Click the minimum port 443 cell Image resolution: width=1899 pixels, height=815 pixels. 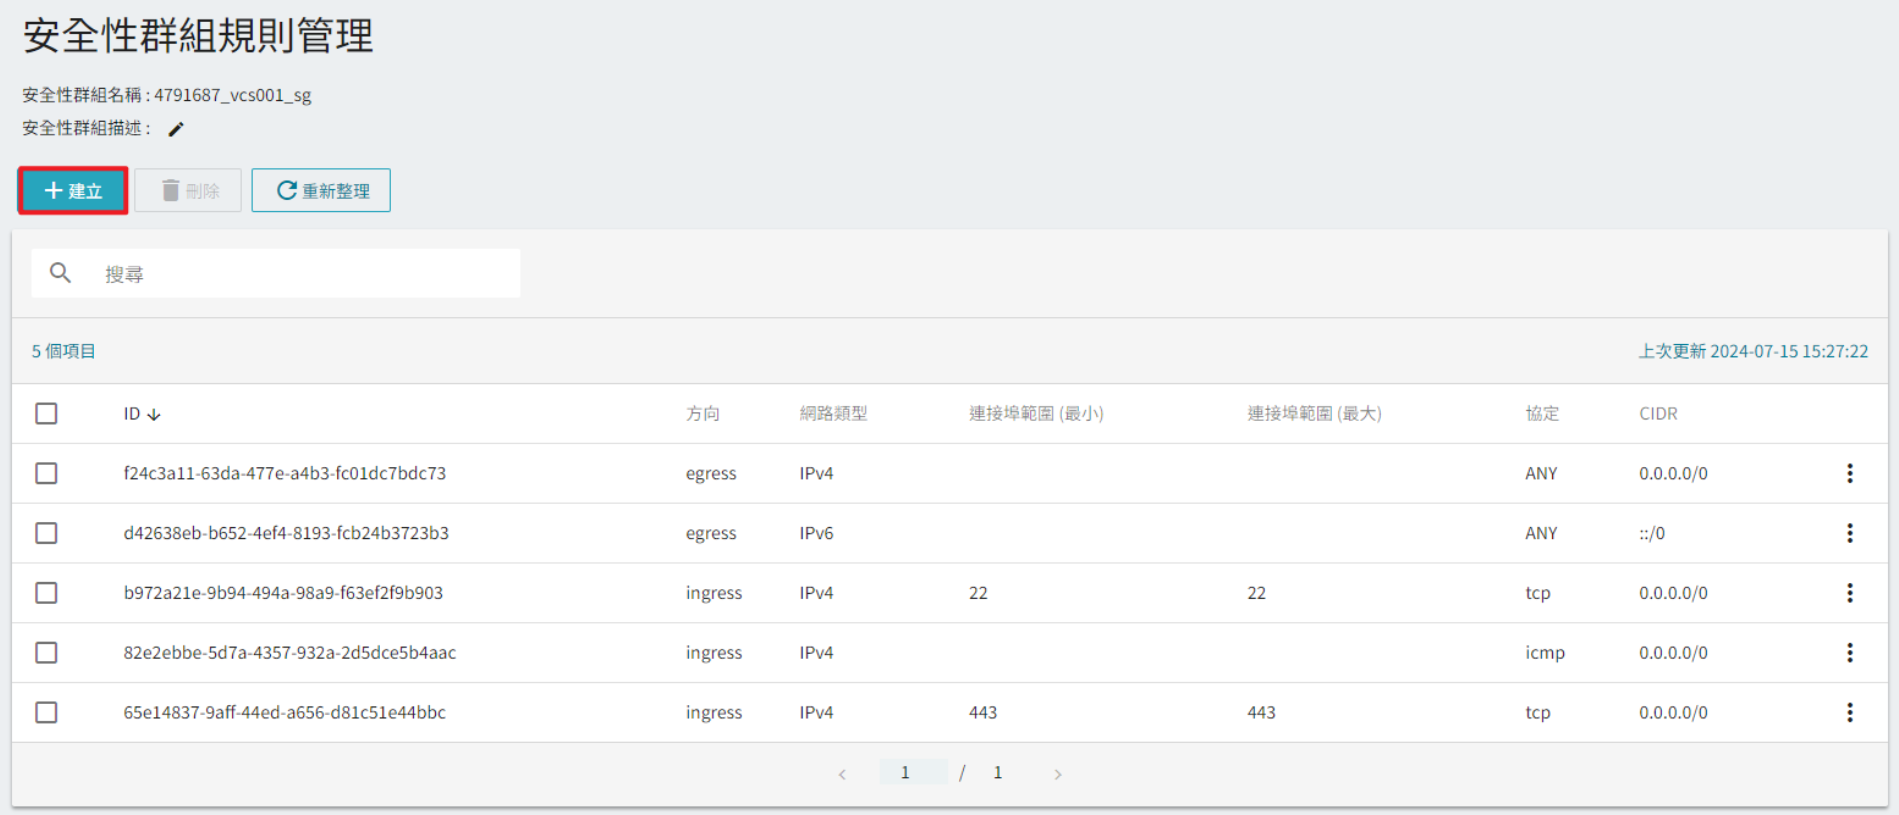click(983, 712)
